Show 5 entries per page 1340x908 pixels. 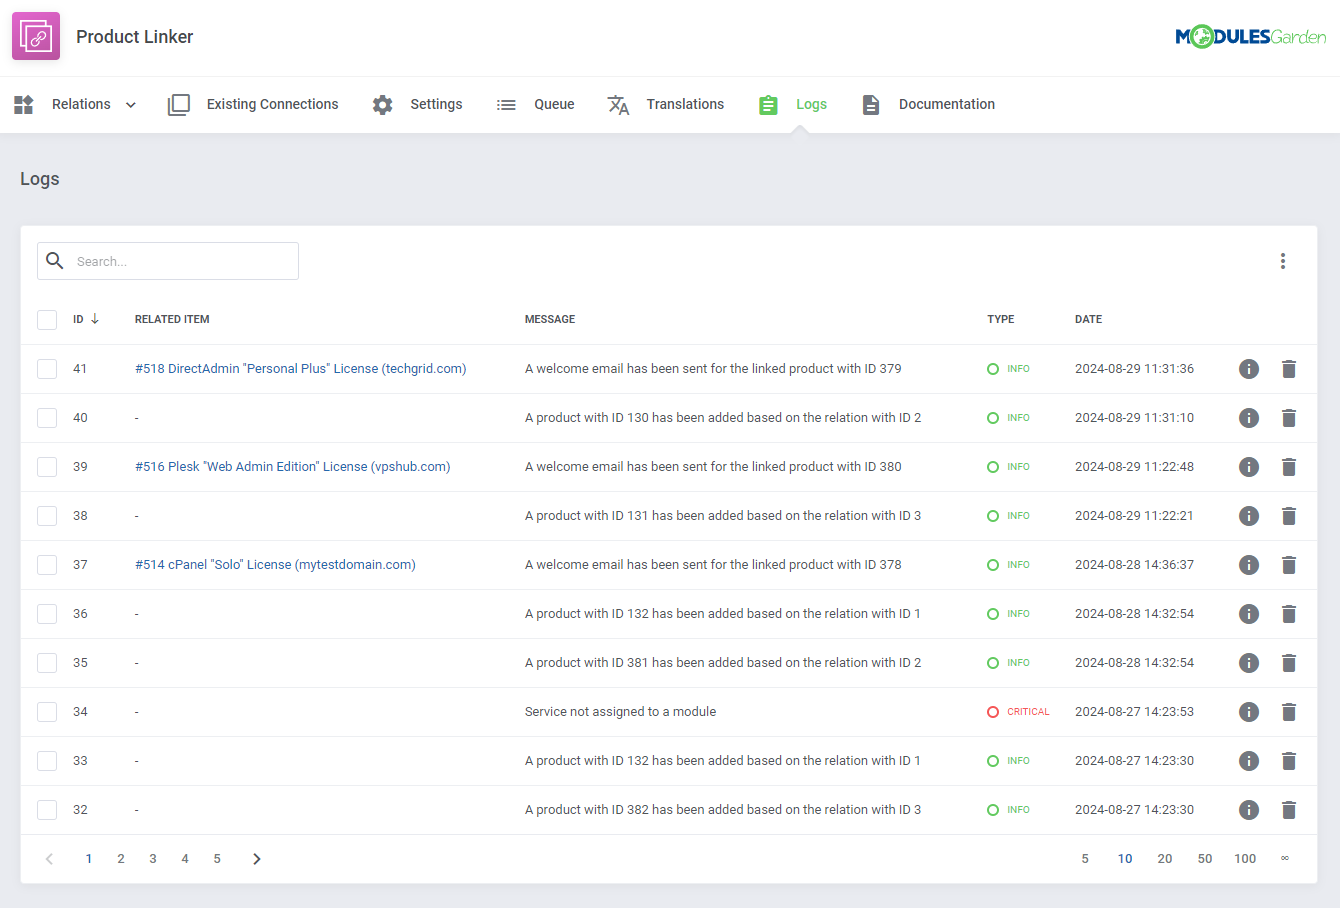coord(1085,859)
